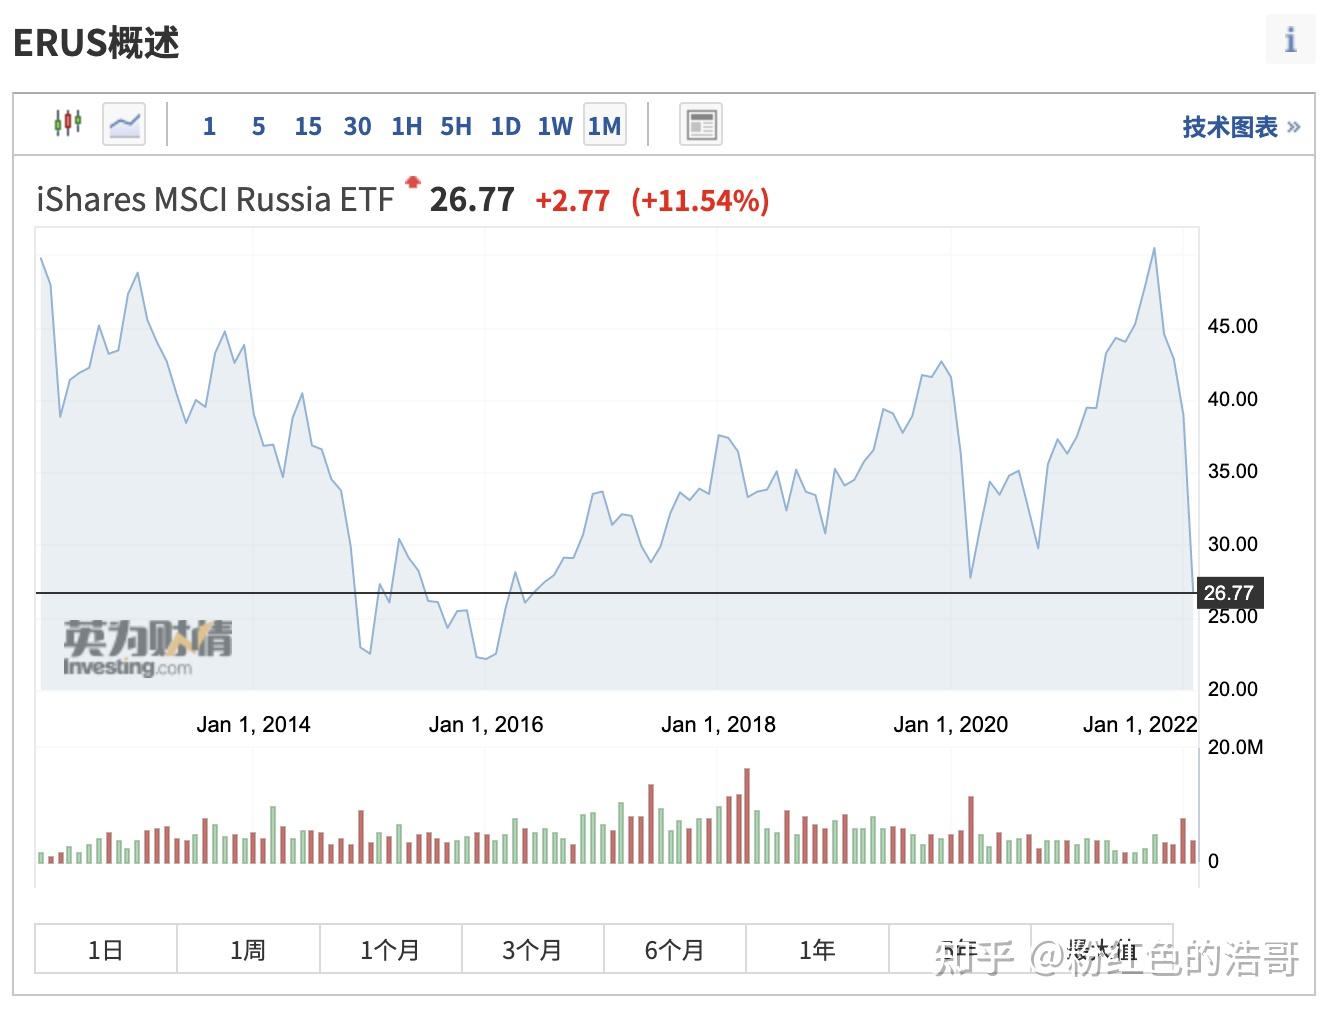The width and height of the screenshot is (1334, 1014).
Task: Choose the 15 minute interval
Action: pos(308,126)
